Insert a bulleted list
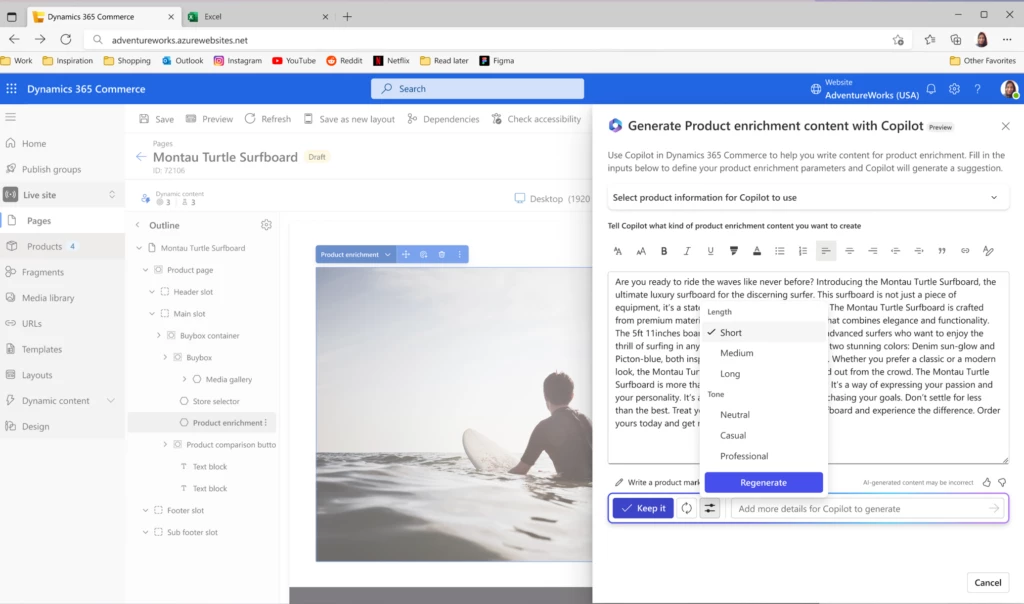This screenshot has height=604, width=1024. [779, 251]
